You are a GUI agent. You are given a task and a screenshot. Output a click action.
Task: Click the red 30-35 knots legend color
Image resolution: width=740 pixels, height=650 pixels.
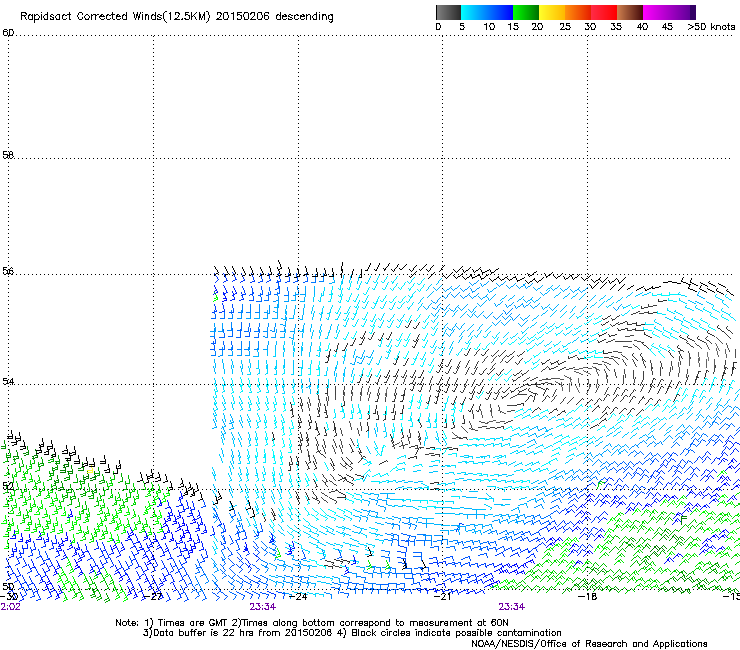pos(604,12)
